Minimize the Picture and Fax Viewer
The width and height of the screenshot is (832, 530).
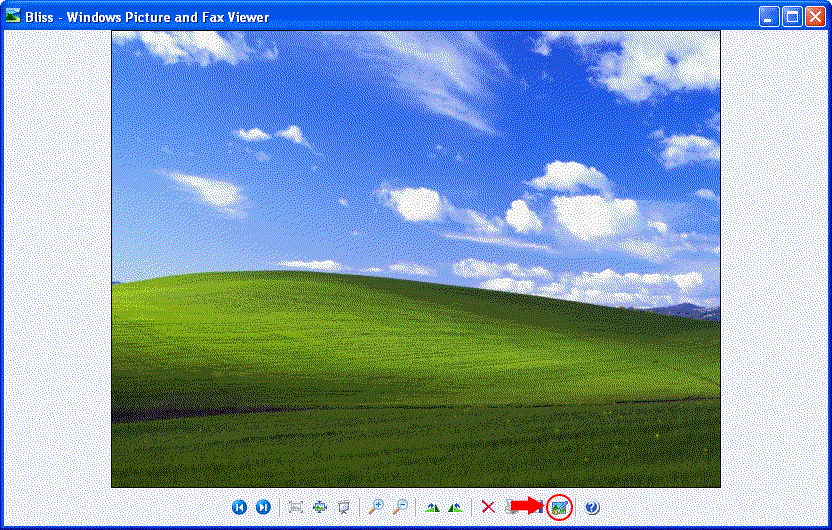[x=769, y=17]
